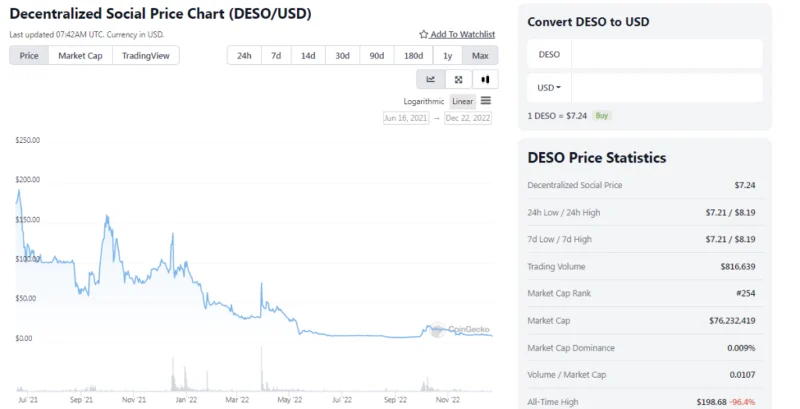
Task: Click the Volume / Market Cap label
Action: pyautogui.click(x=567, y=375)
